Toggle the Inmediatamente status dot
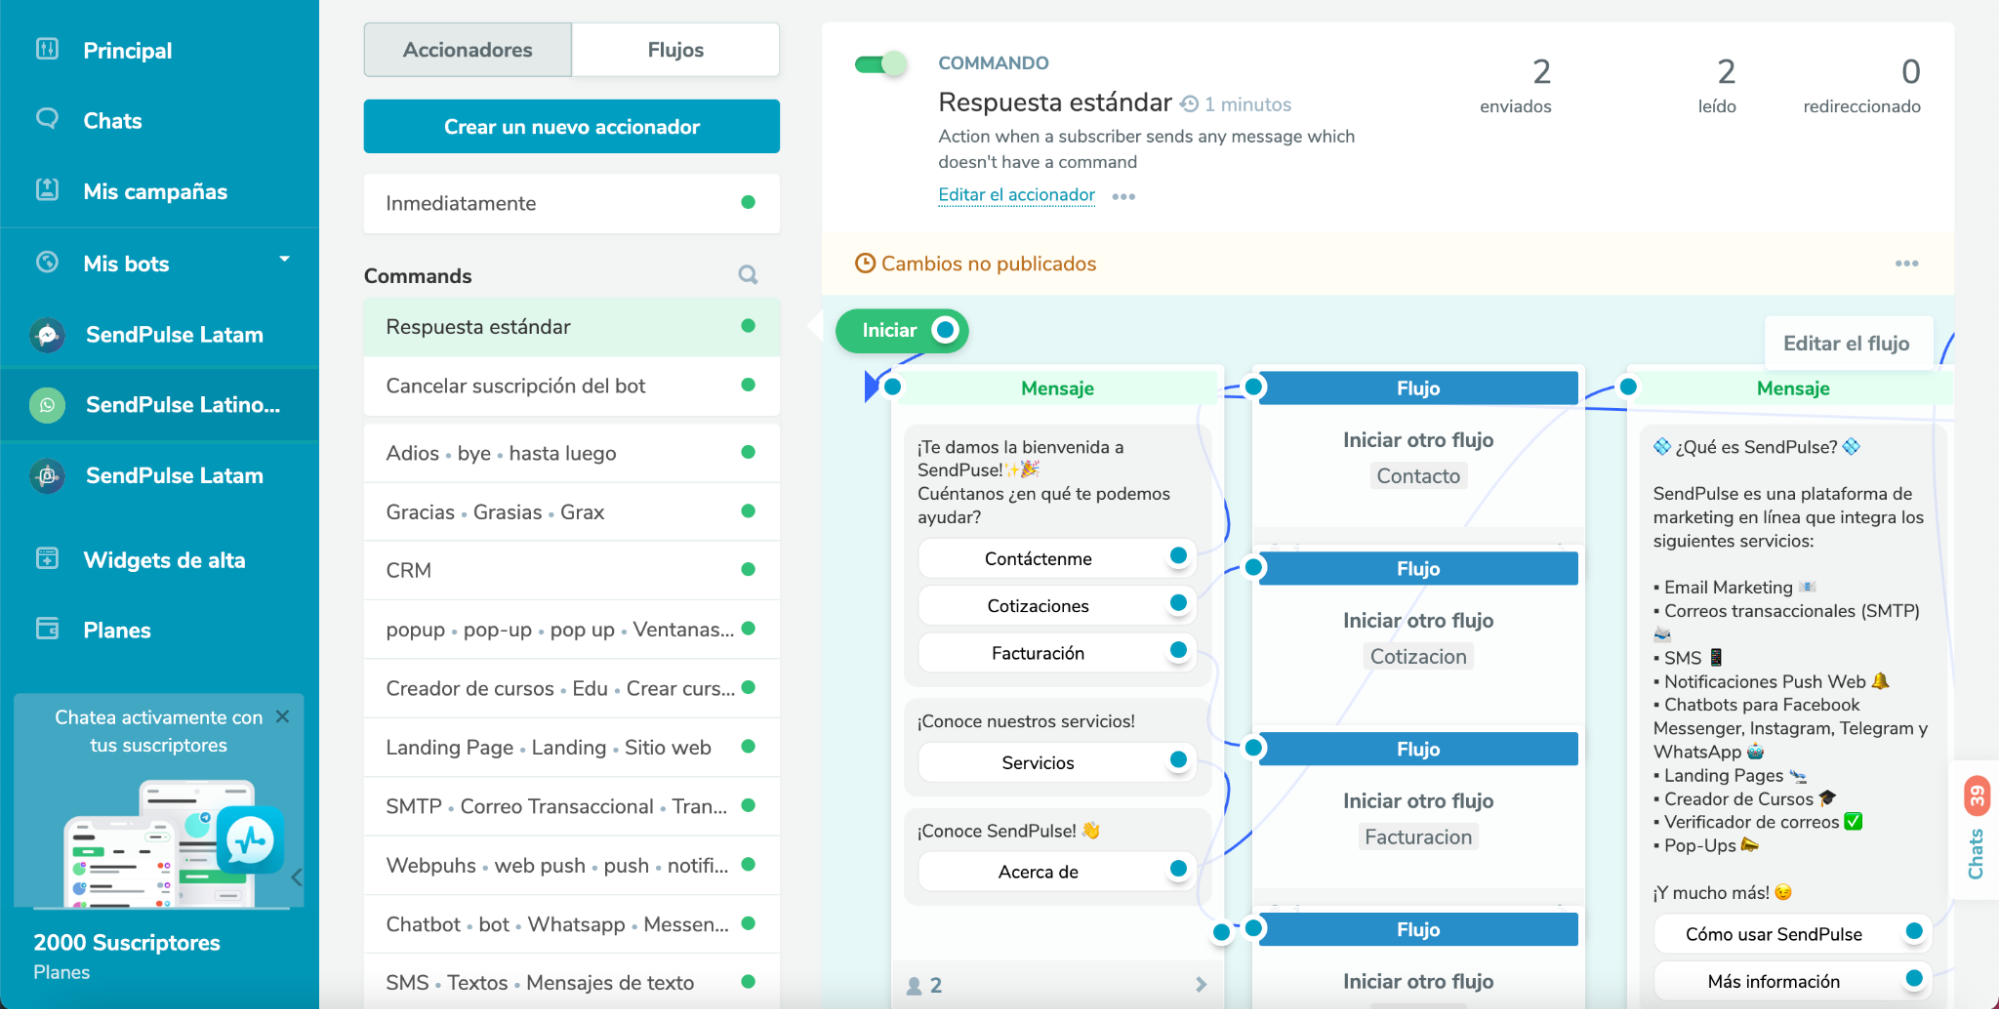This screenshot has width=1999, height=1010. [x=748, y=202]
